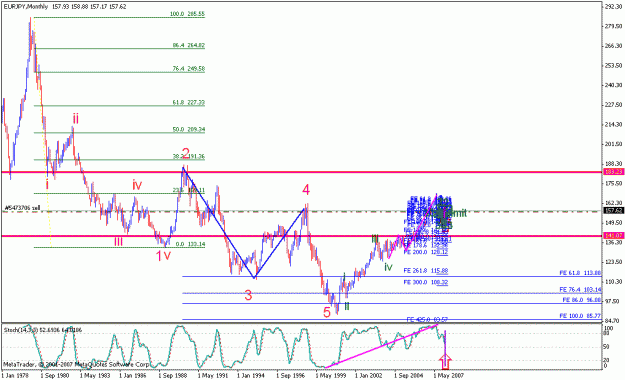Screen dimensions: 625x380
Task: Click the 1 Jan 1994 date marker
Action: pyautogui.click(x=251, y=376)
